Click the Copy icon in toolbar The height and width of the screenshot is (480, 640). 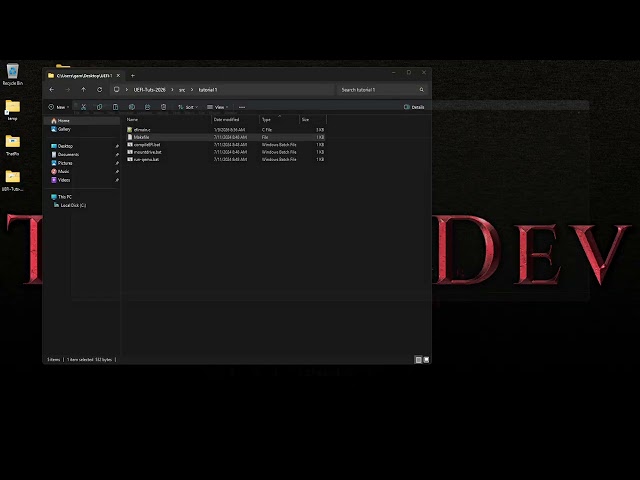point(99,107)
